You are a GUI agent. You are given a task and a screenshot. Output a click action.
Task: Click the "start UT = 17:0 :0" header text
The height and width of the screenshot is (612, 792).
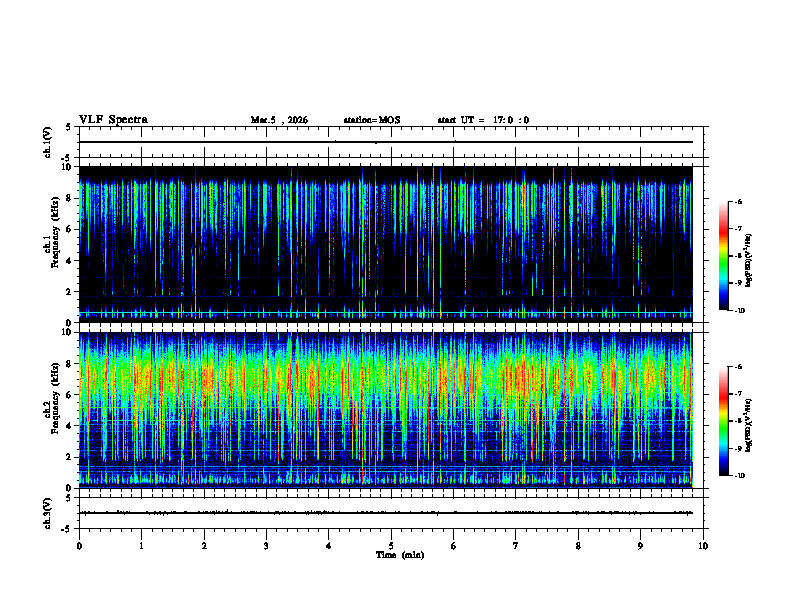[483, 120]
